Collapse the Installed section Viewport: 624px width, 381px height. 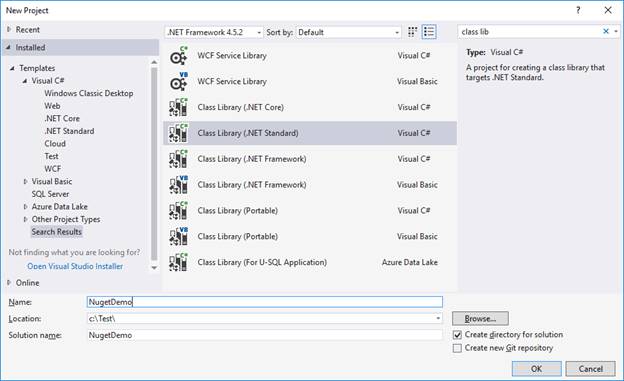pos(8,47)
